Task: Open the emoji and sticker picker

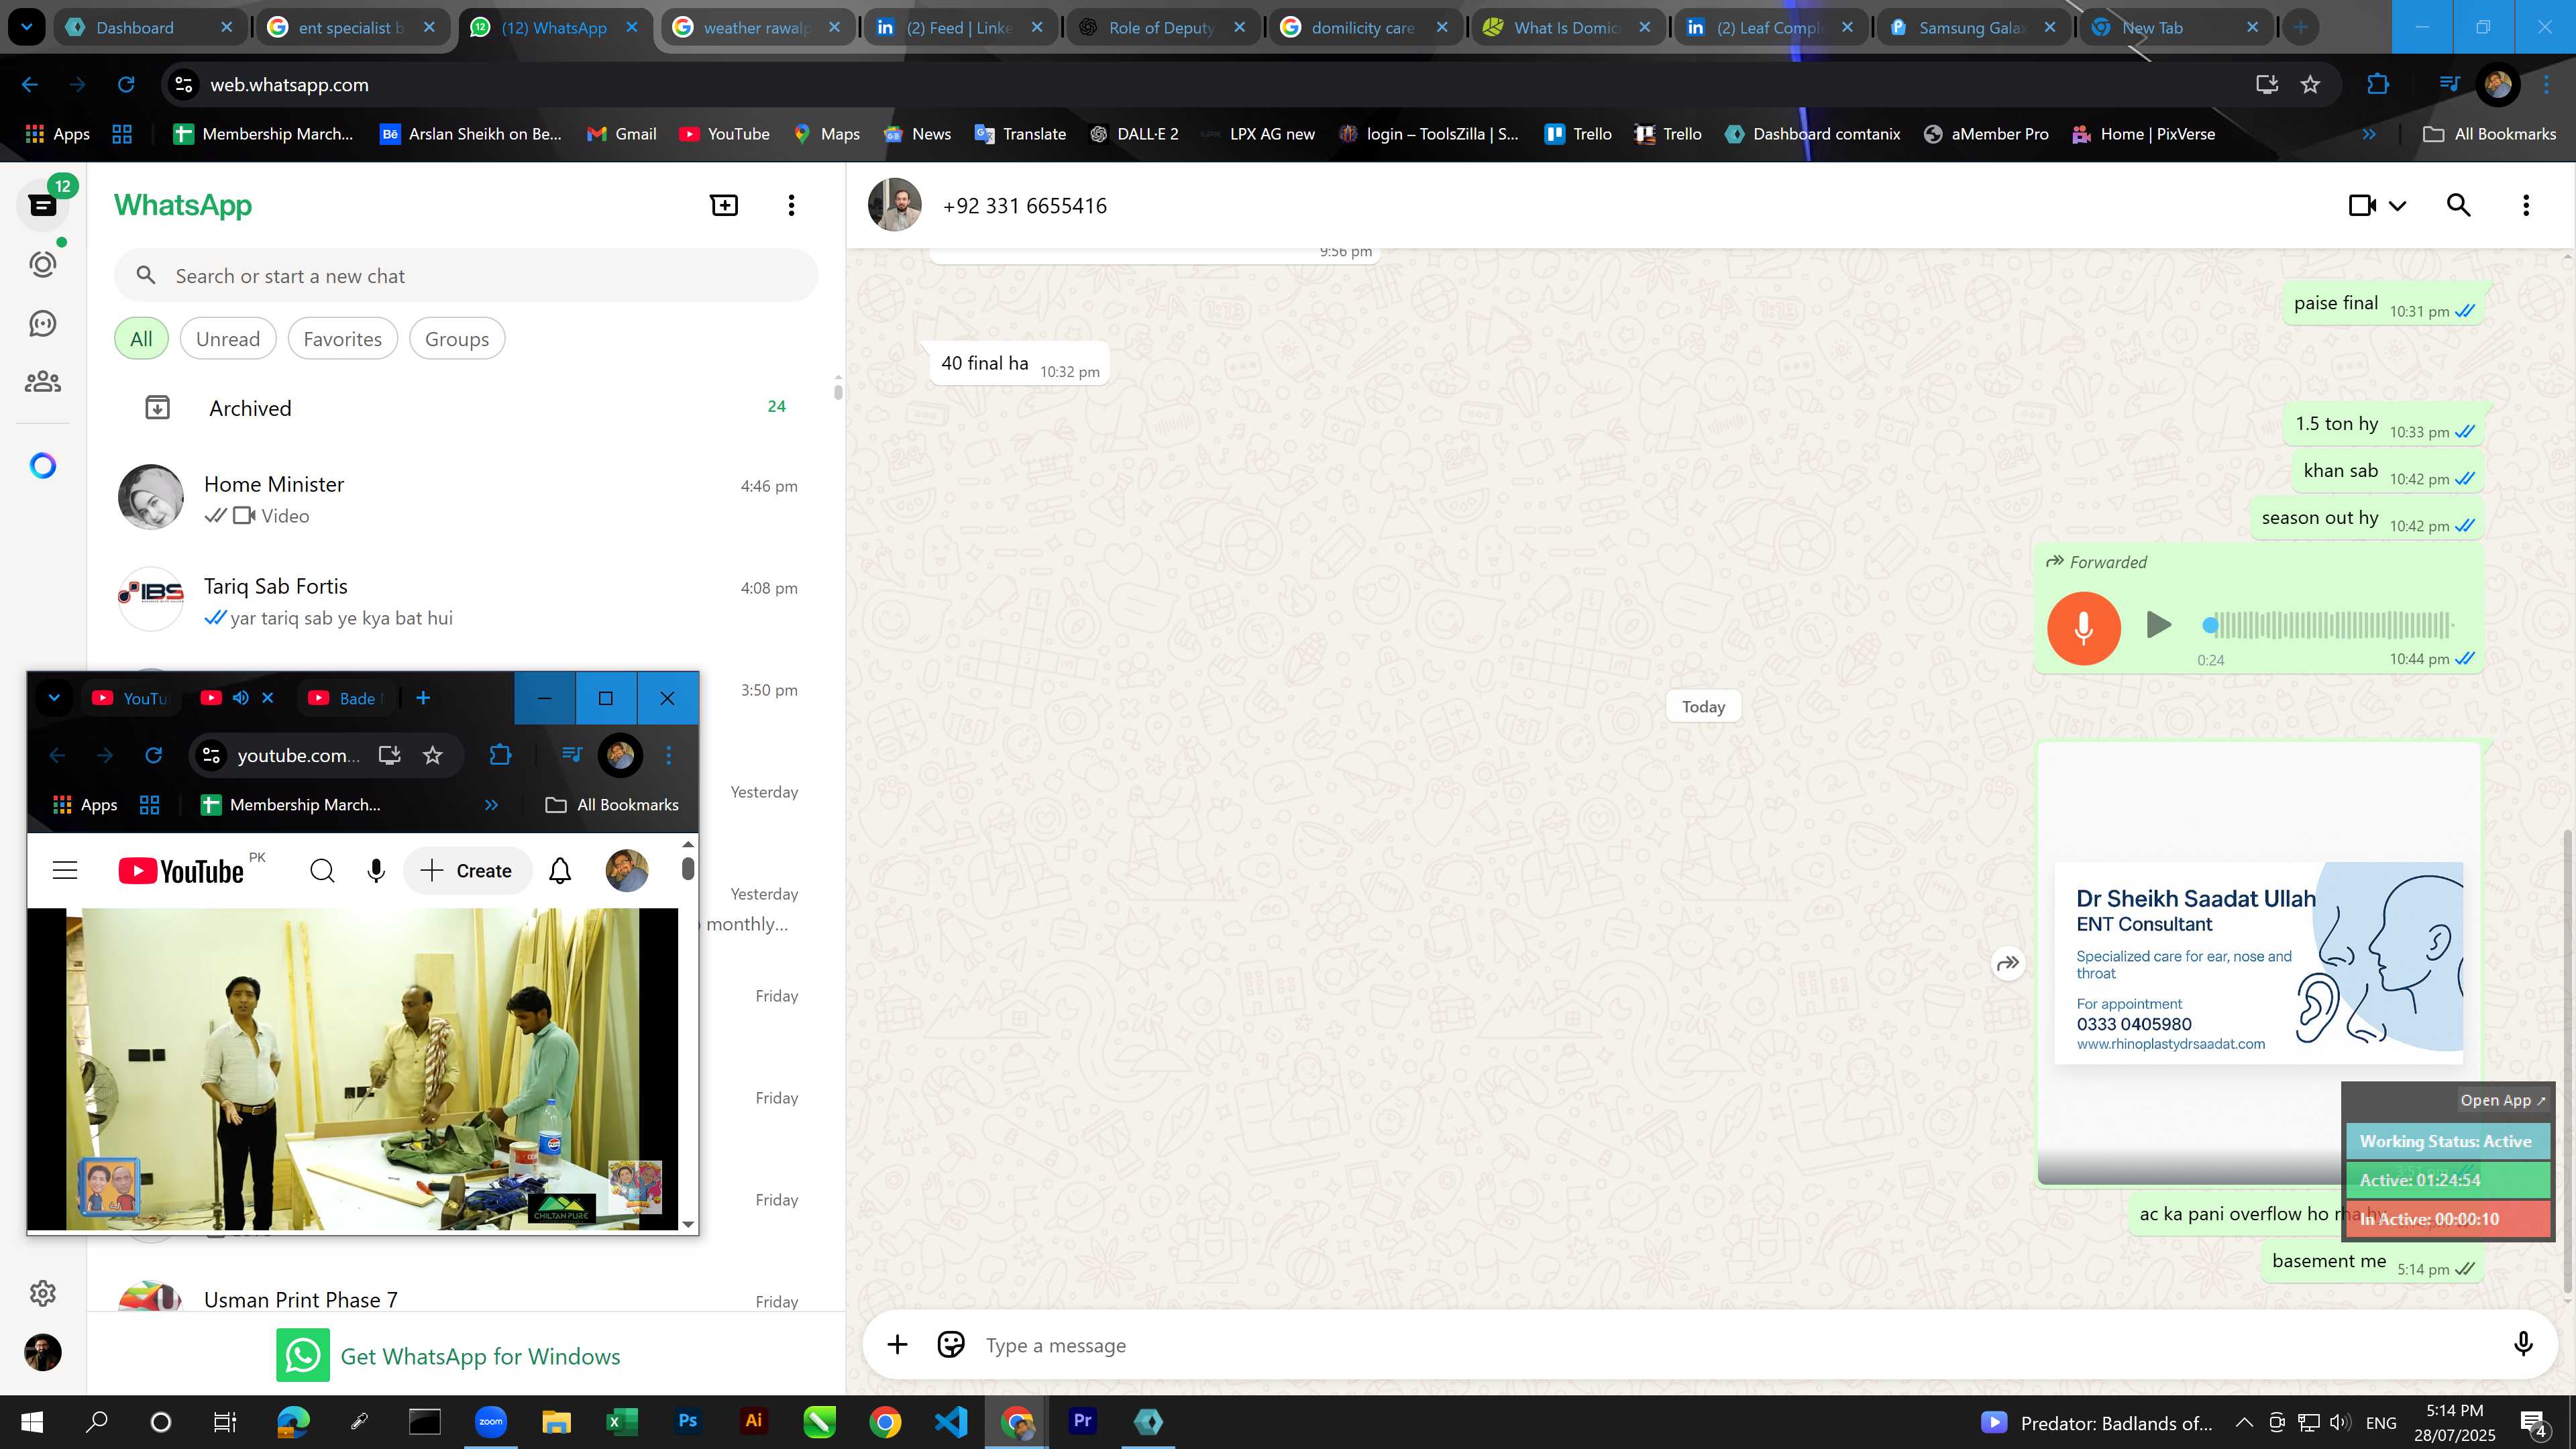Action: click(950, 1345)
